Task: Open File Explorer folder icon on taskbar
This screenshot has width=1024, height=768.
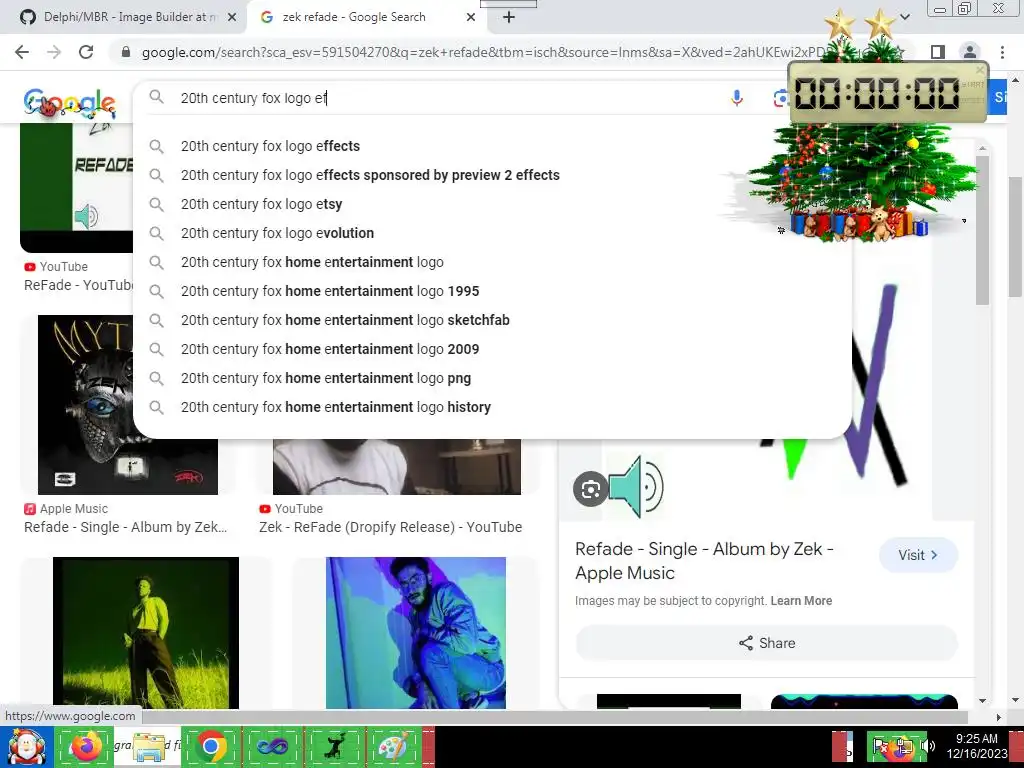Action: 149,746
